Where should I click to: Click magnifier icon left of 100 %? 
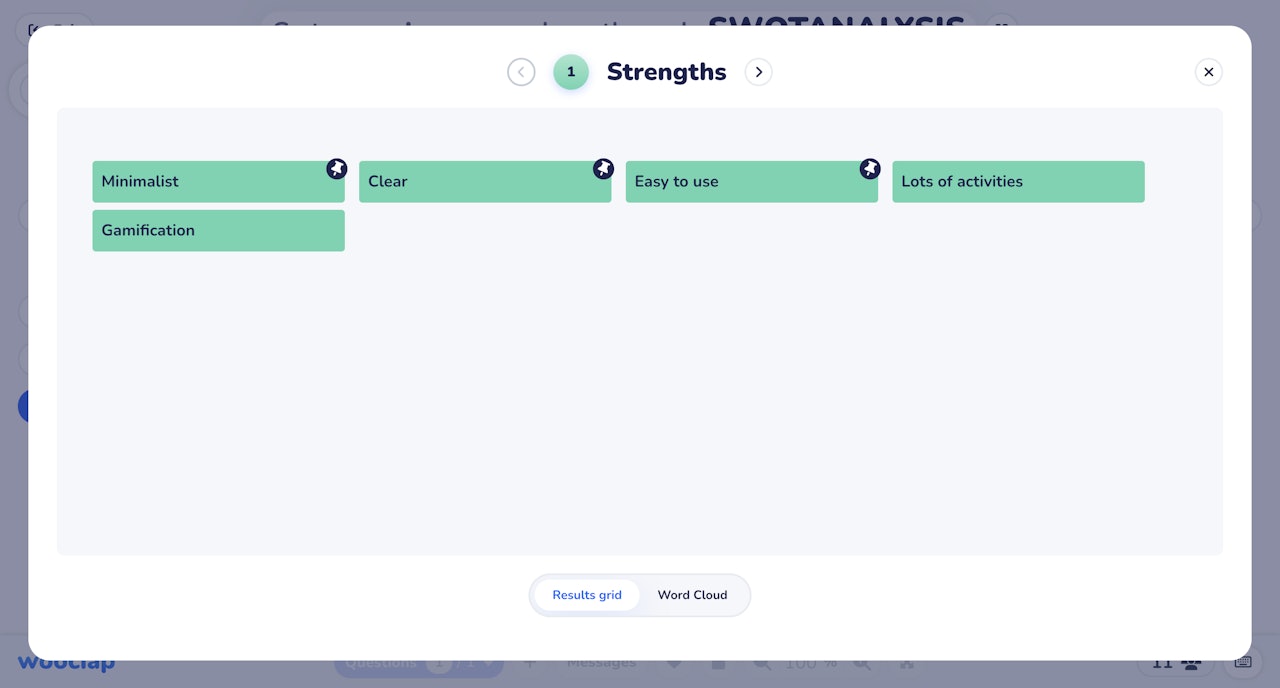pos(762,663)
